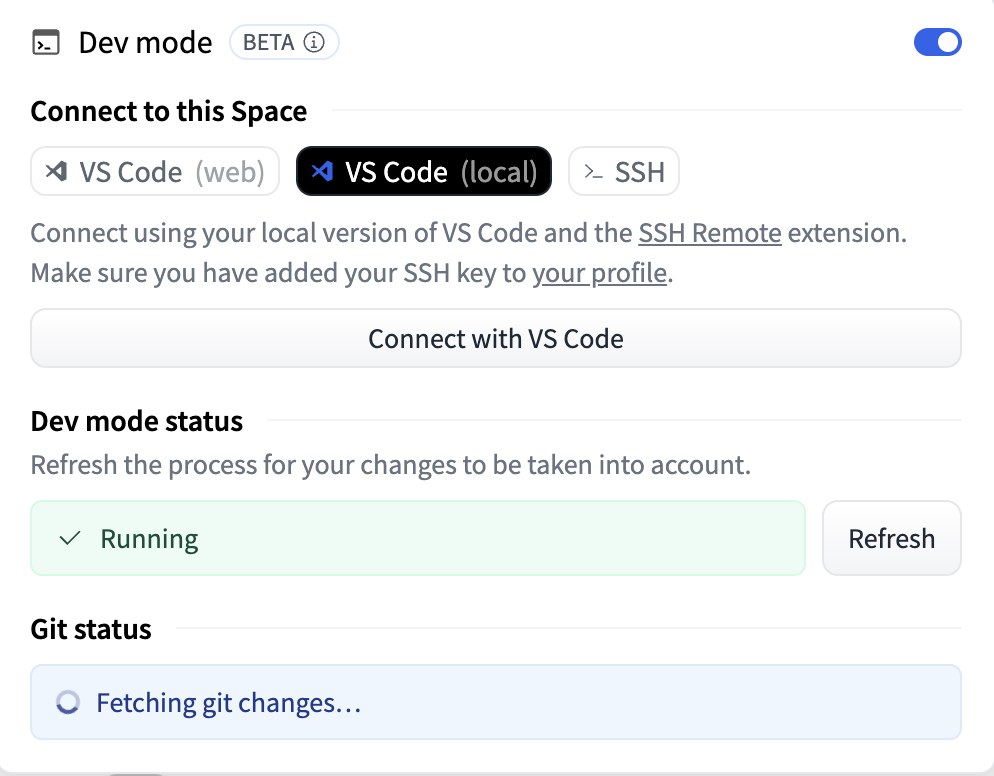Open the your profile link
The width and height of the screenshot is (994, 776).
(x=599, y=273)
